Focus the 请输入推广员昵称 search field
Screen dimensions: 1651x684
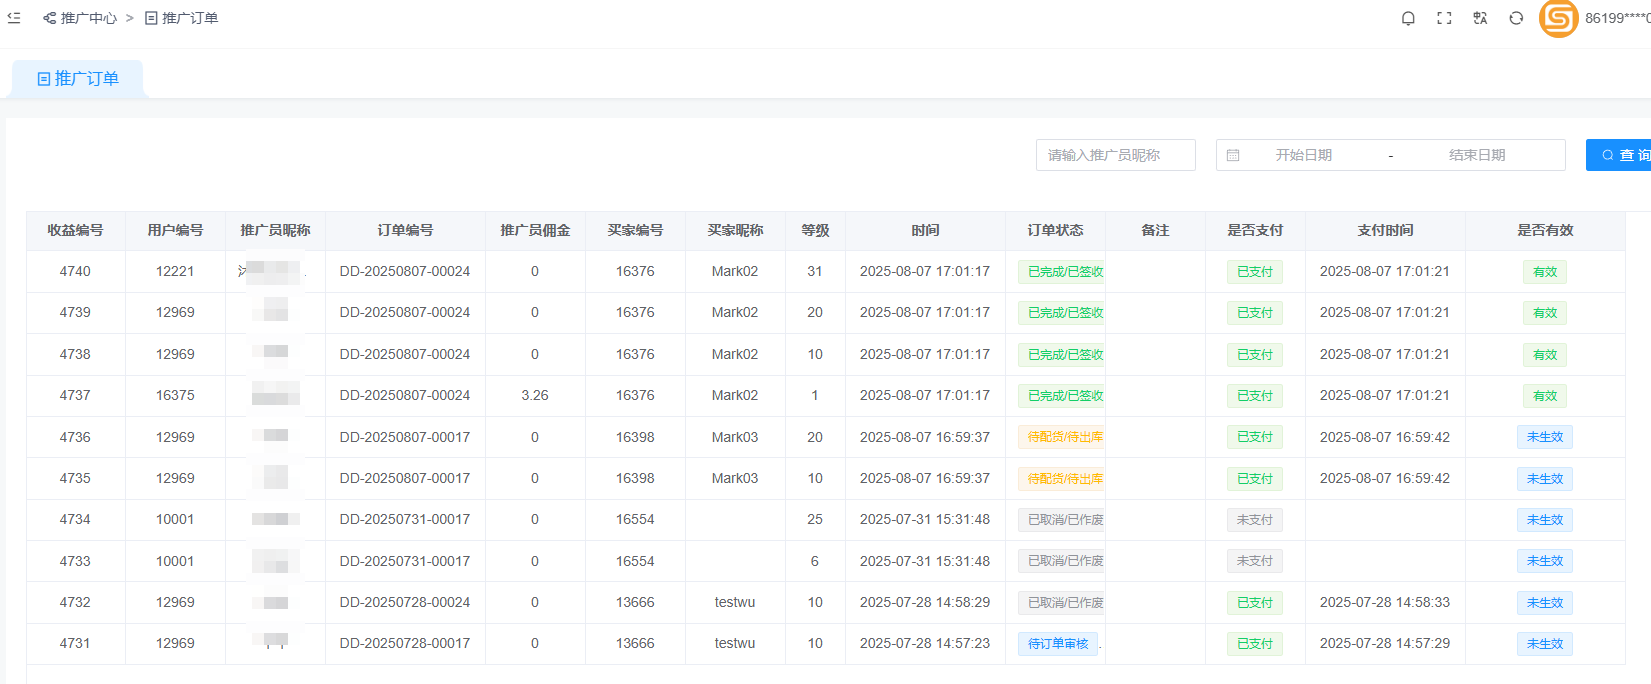click(x=1115, y=155)
